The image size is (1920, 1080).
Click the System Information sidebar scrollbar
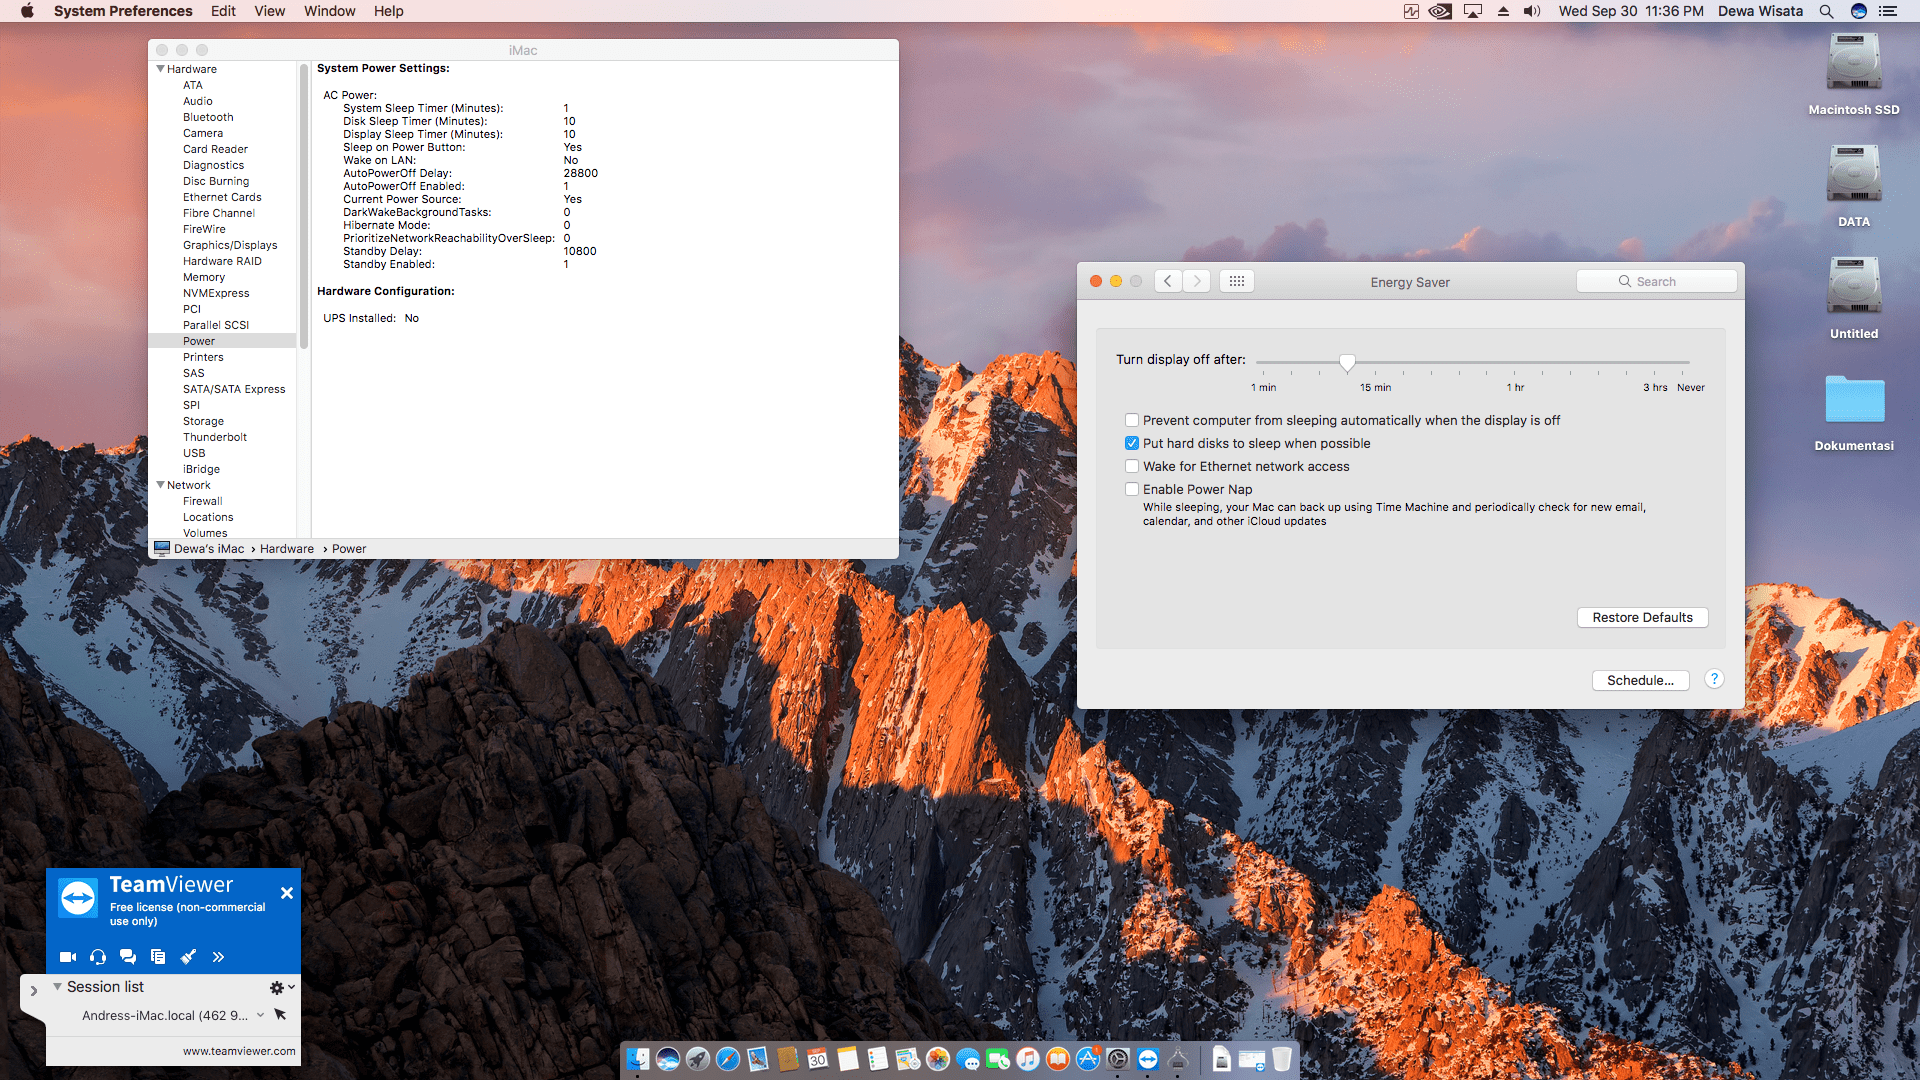pyautogui.click(x=304, y=206)
